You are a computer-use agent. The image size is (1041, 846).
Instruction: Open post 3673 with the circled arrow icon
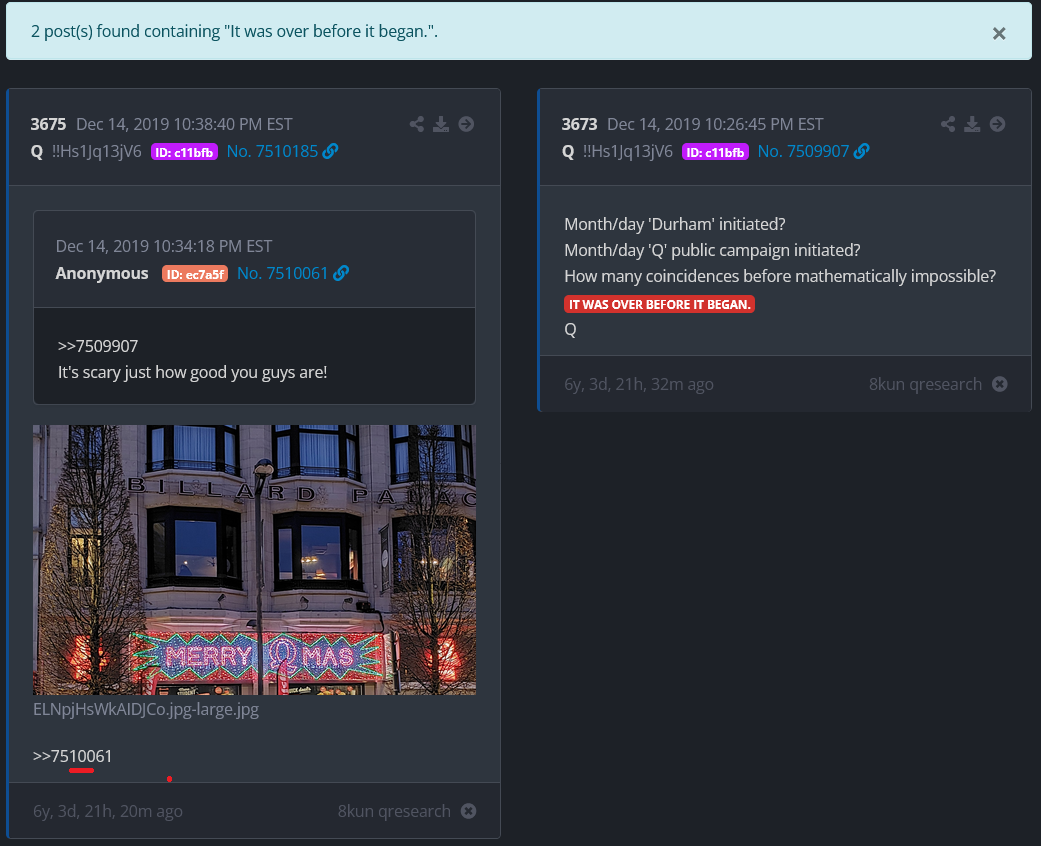click(x=997, y=124)
